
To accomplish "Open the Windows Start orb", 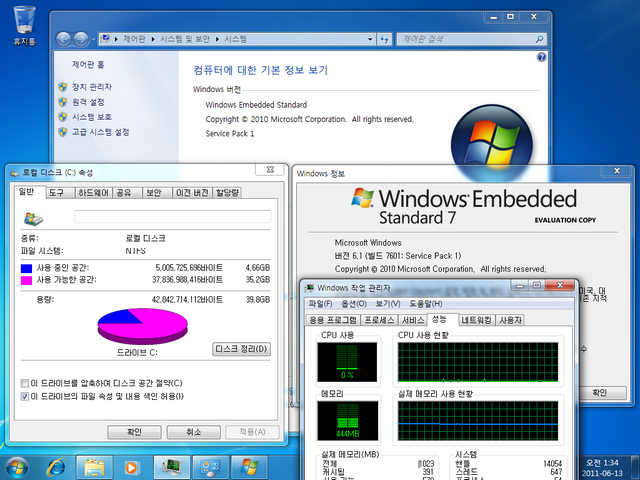I will [x=16, y=467].
